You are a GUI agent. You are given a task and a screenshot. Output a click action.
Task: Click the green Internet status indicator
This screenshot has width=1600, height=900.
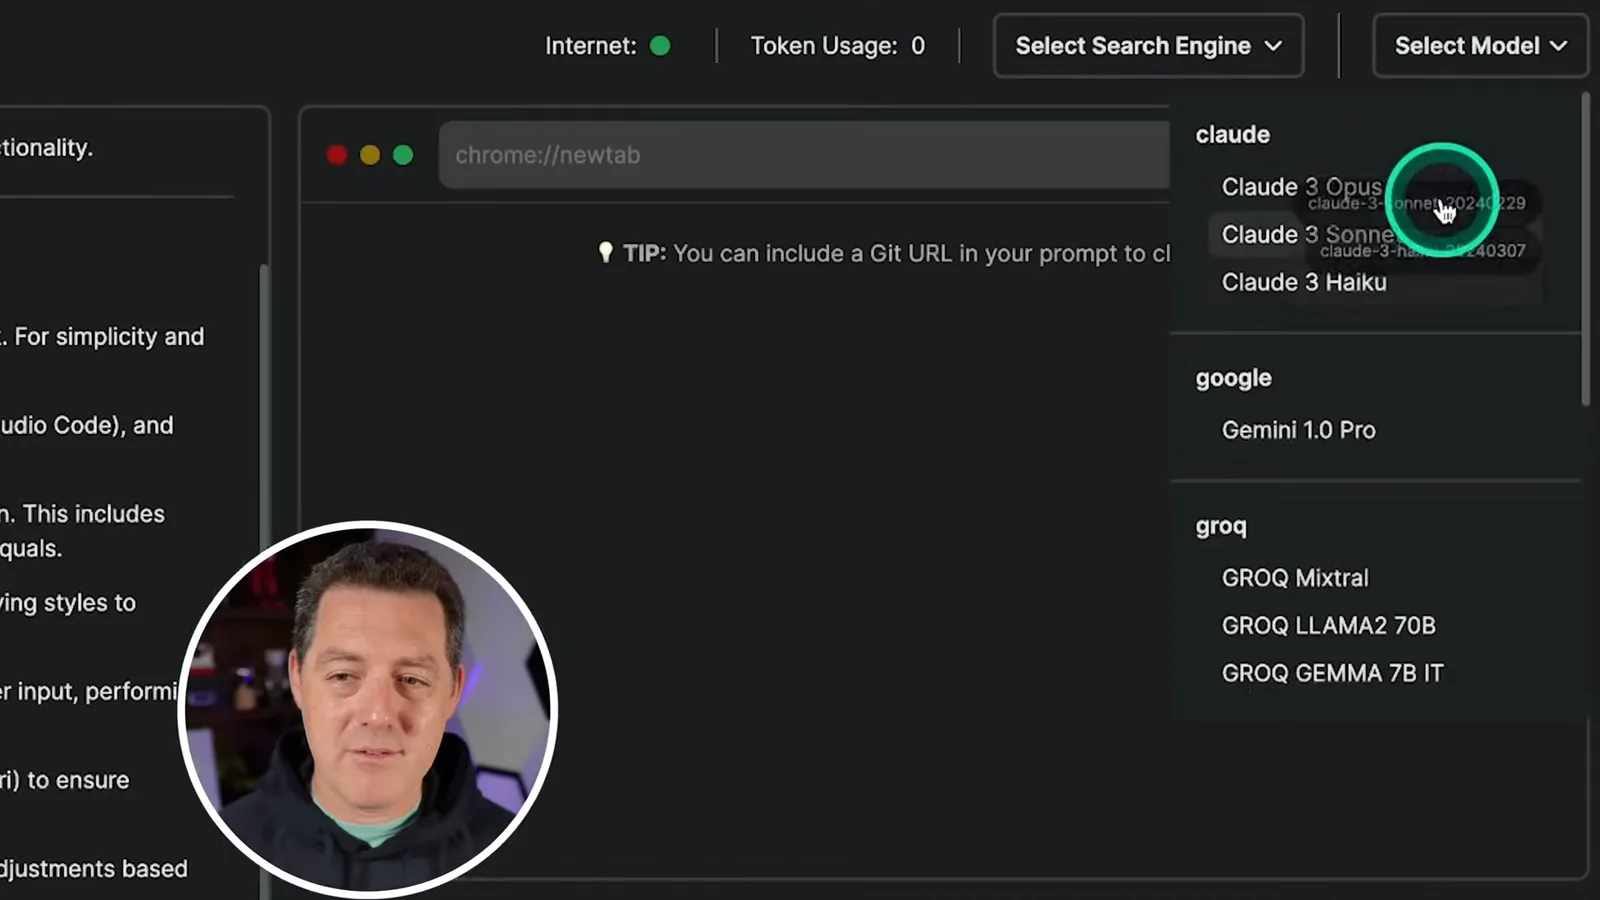660,46
